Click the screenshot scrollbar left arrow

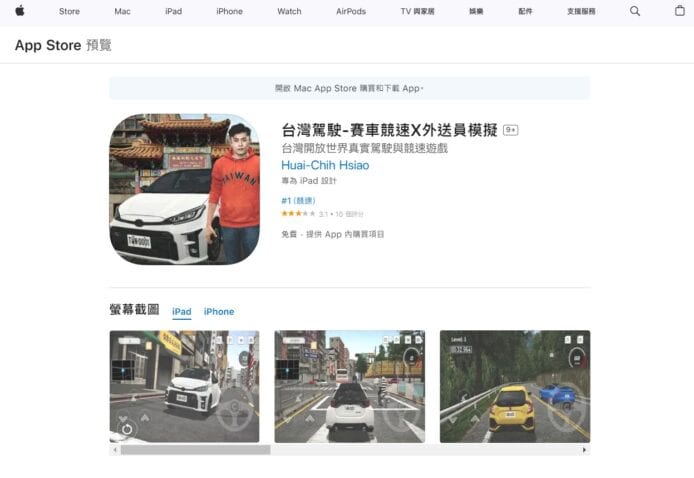(115, 450)
